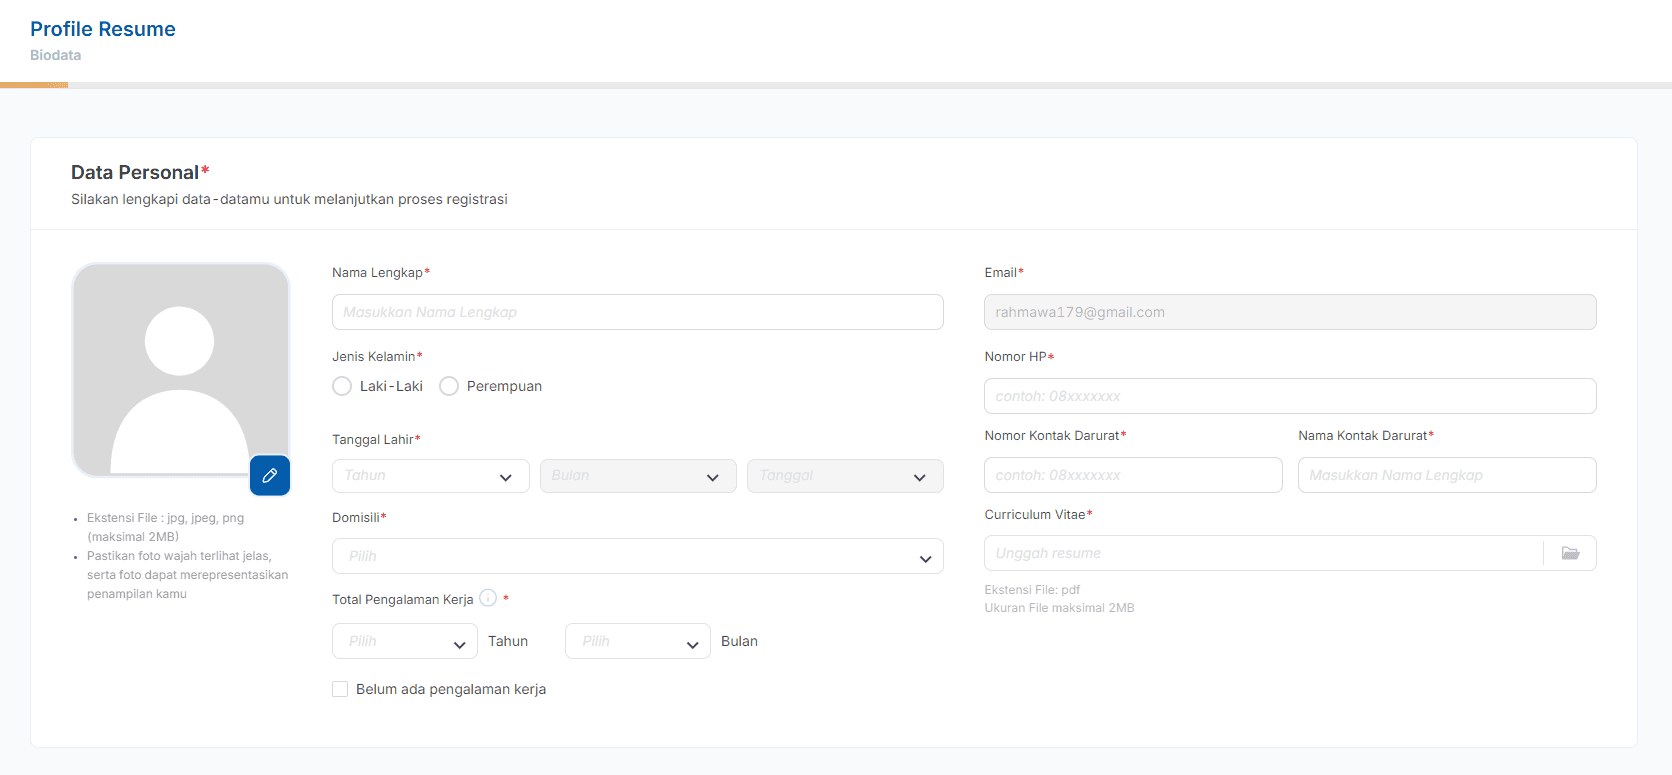Click the folder icon to upload resume
The width and height of the screenshot is (1672, 775).
(x=1570, y=553)
